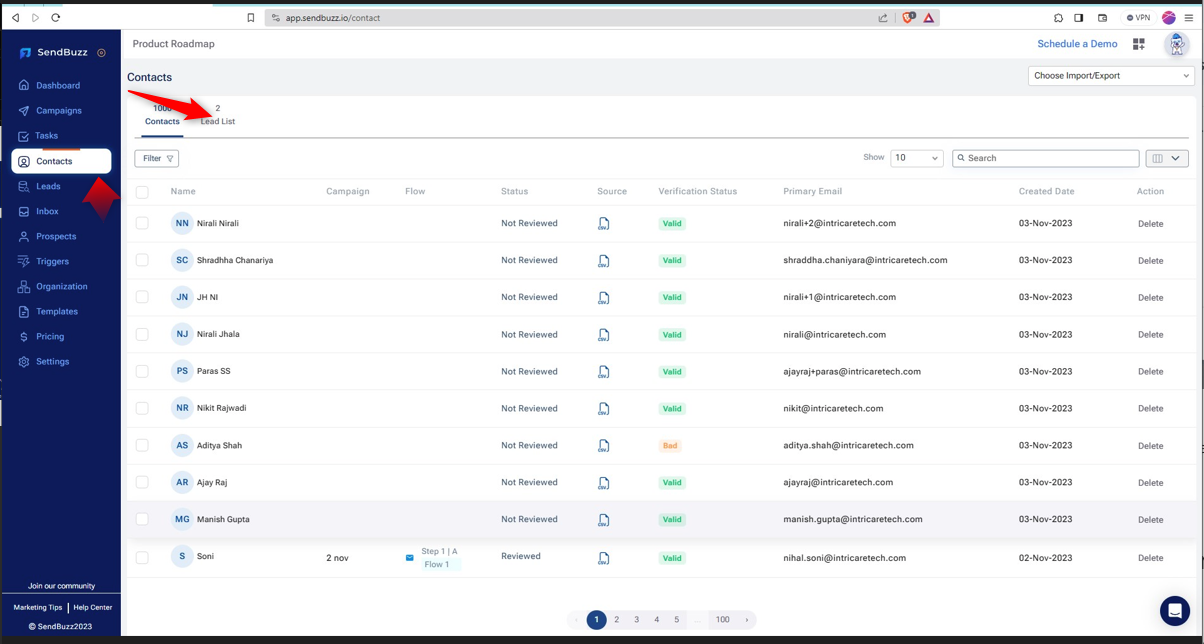Select the Contacts tab
1204x644 pixels.
[x=162, y=115]
